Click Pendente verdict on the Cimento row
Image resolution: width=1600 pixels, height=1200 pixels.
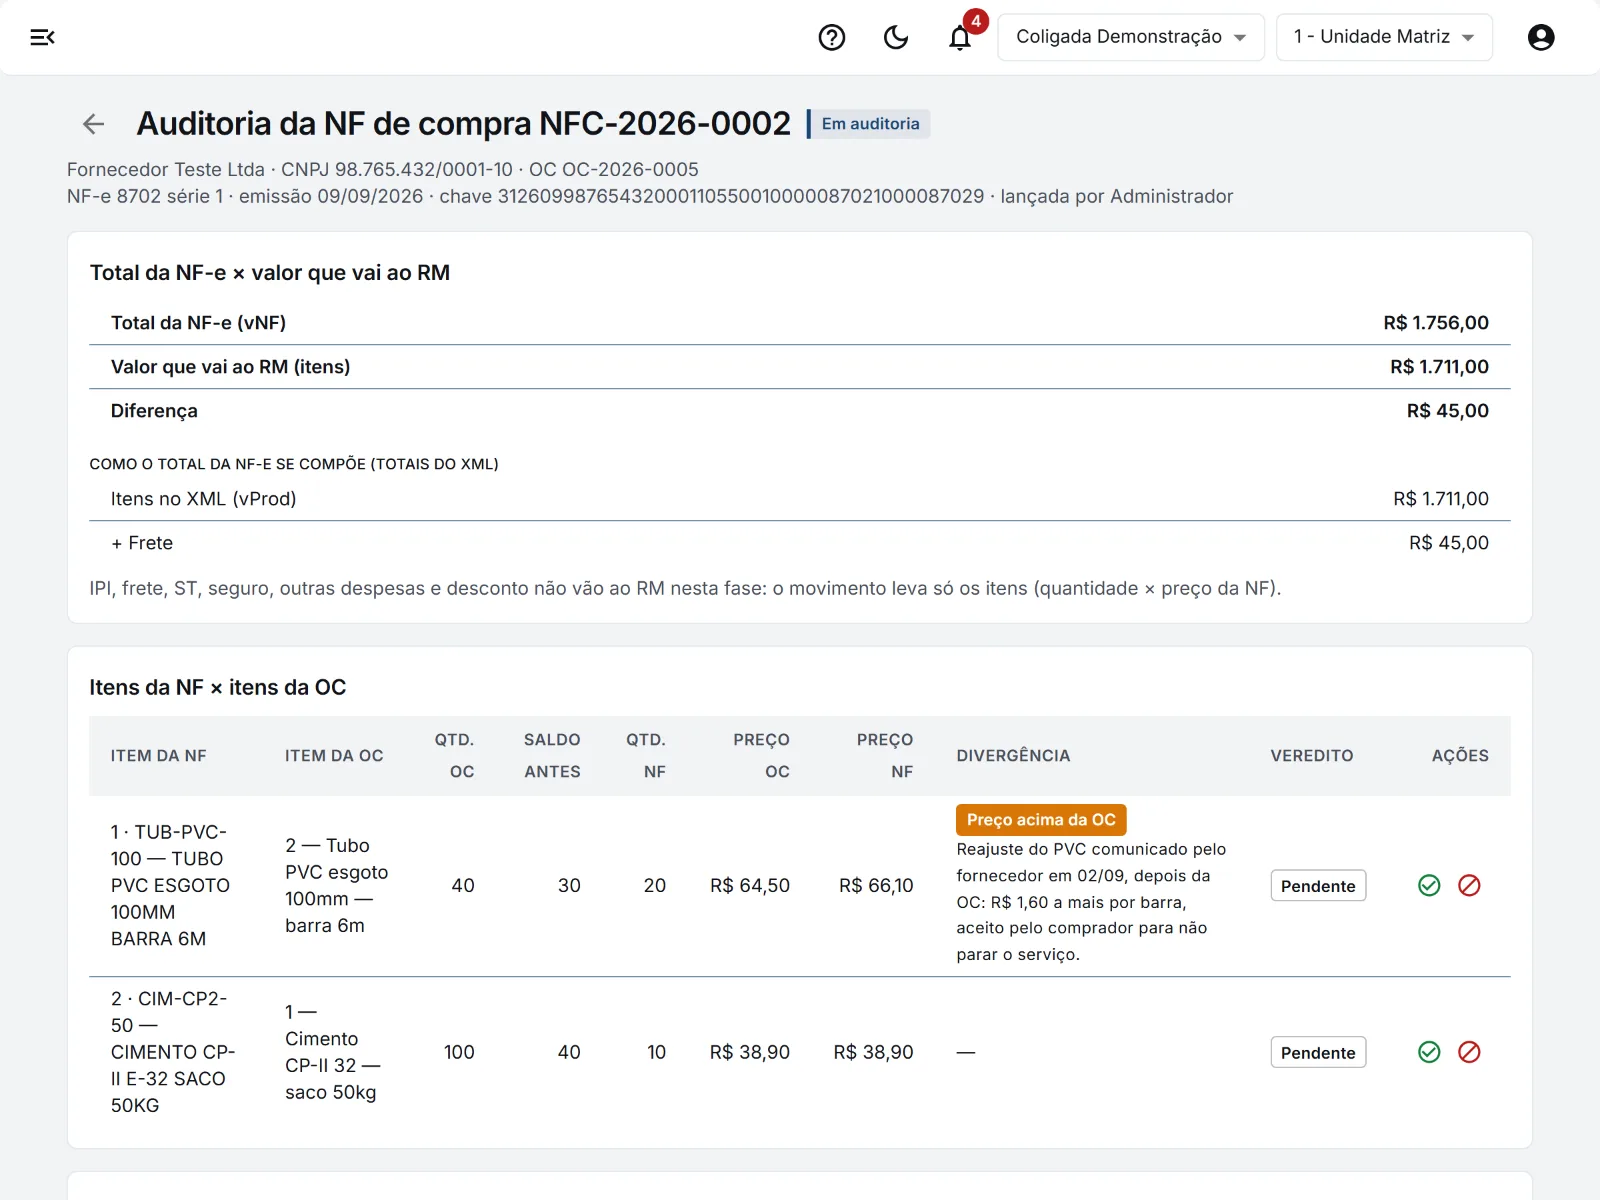coord(1318,1053)
